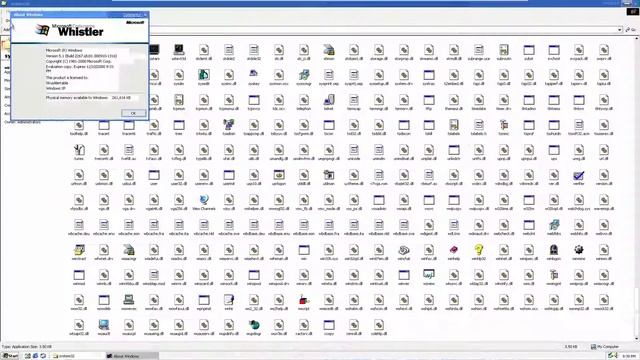Select the wiaacmgr scanner icon
640x360 pixels.
tap(129, 250)
